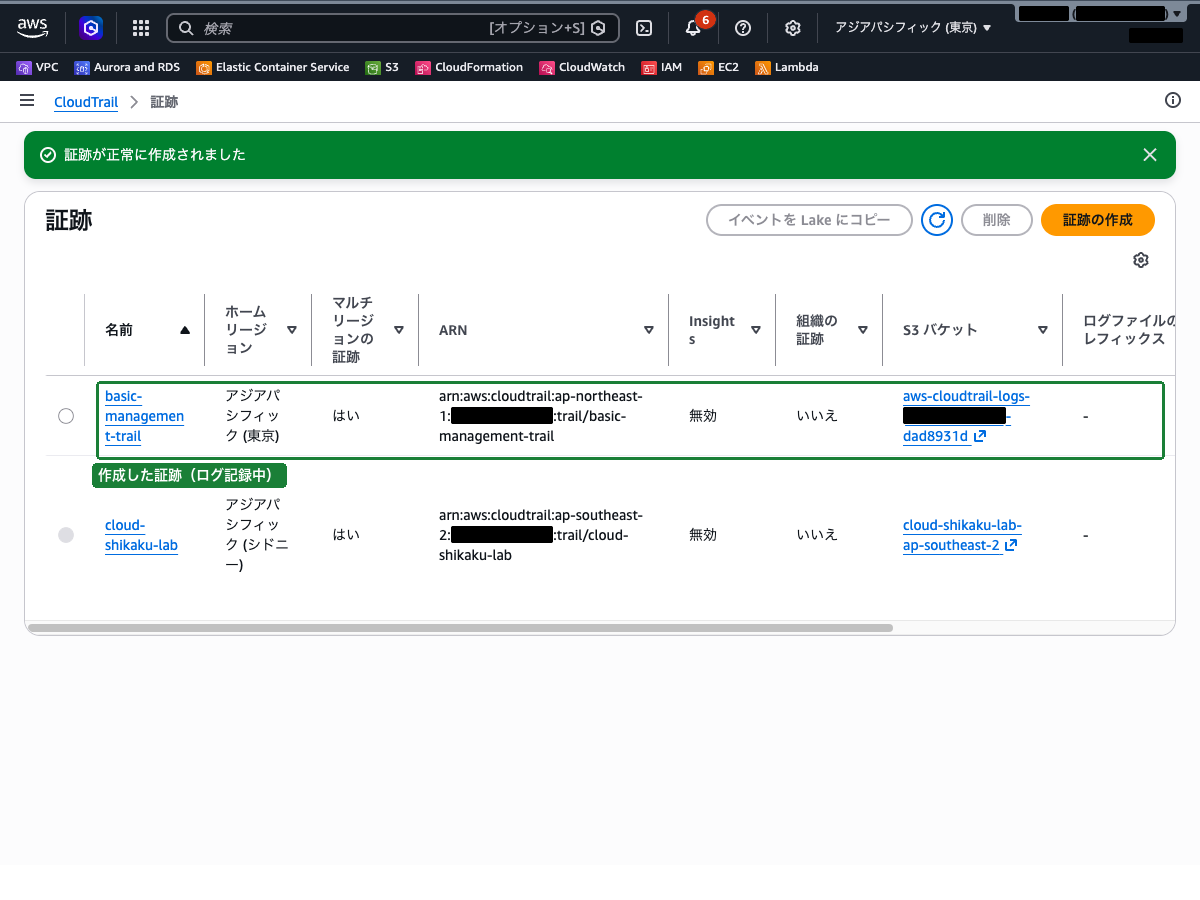Open IAM favorite shortcut
Screen dimensions: 1200x900
pos(662,67)
